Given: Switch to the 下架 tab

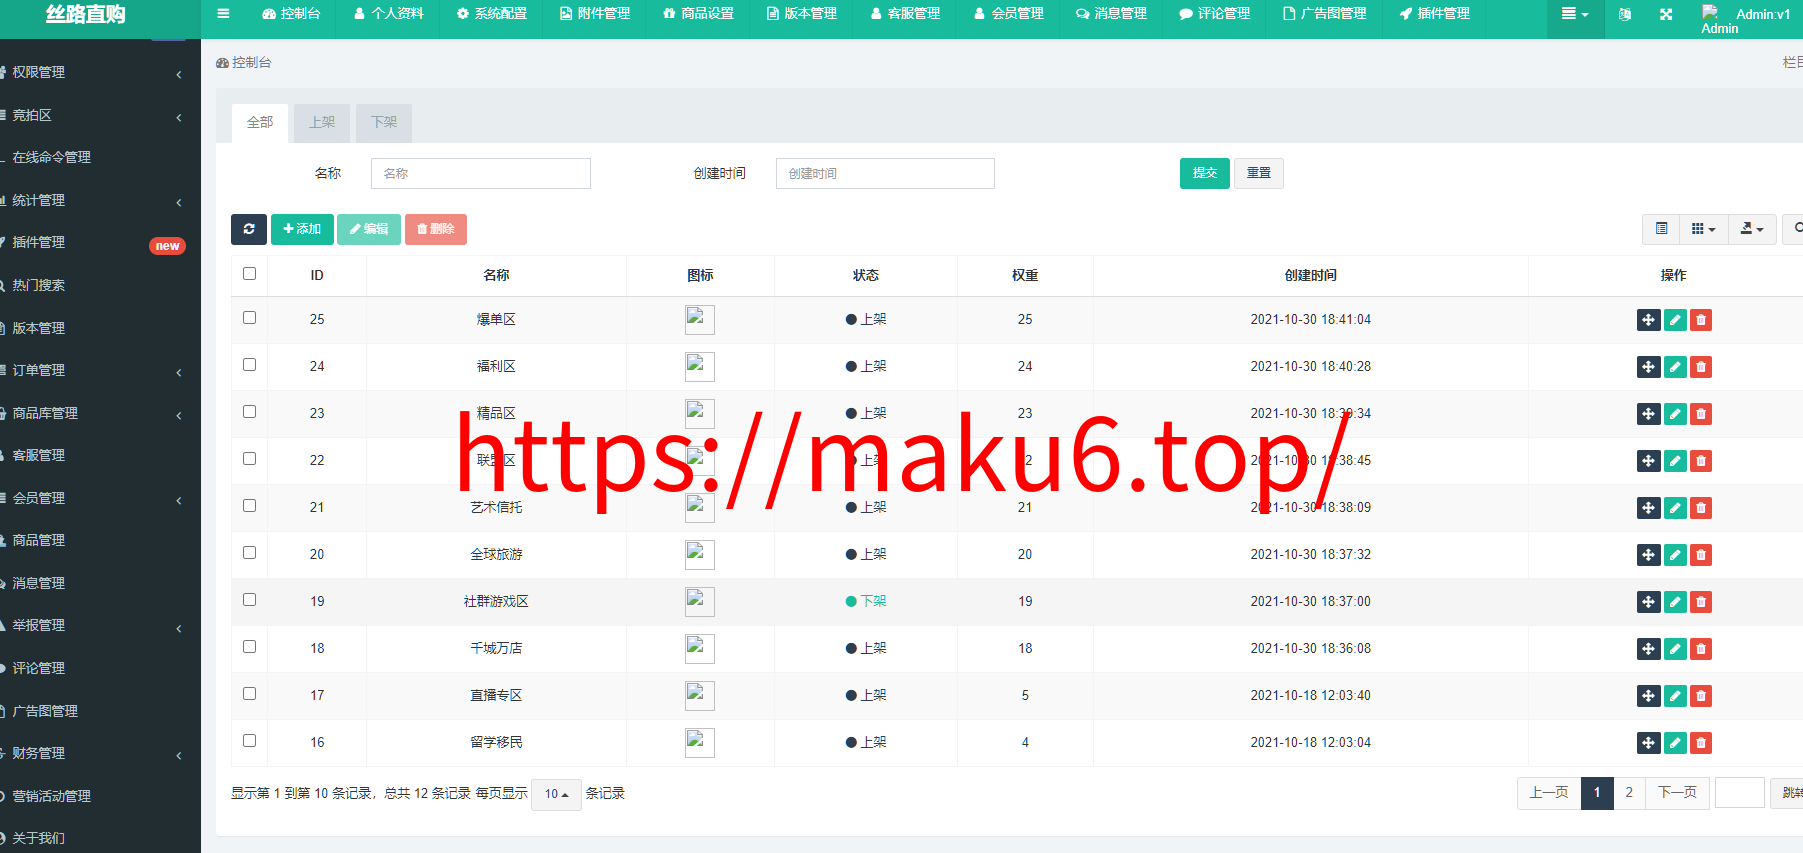Looking at the screenshot, I should tap(384, 122).
